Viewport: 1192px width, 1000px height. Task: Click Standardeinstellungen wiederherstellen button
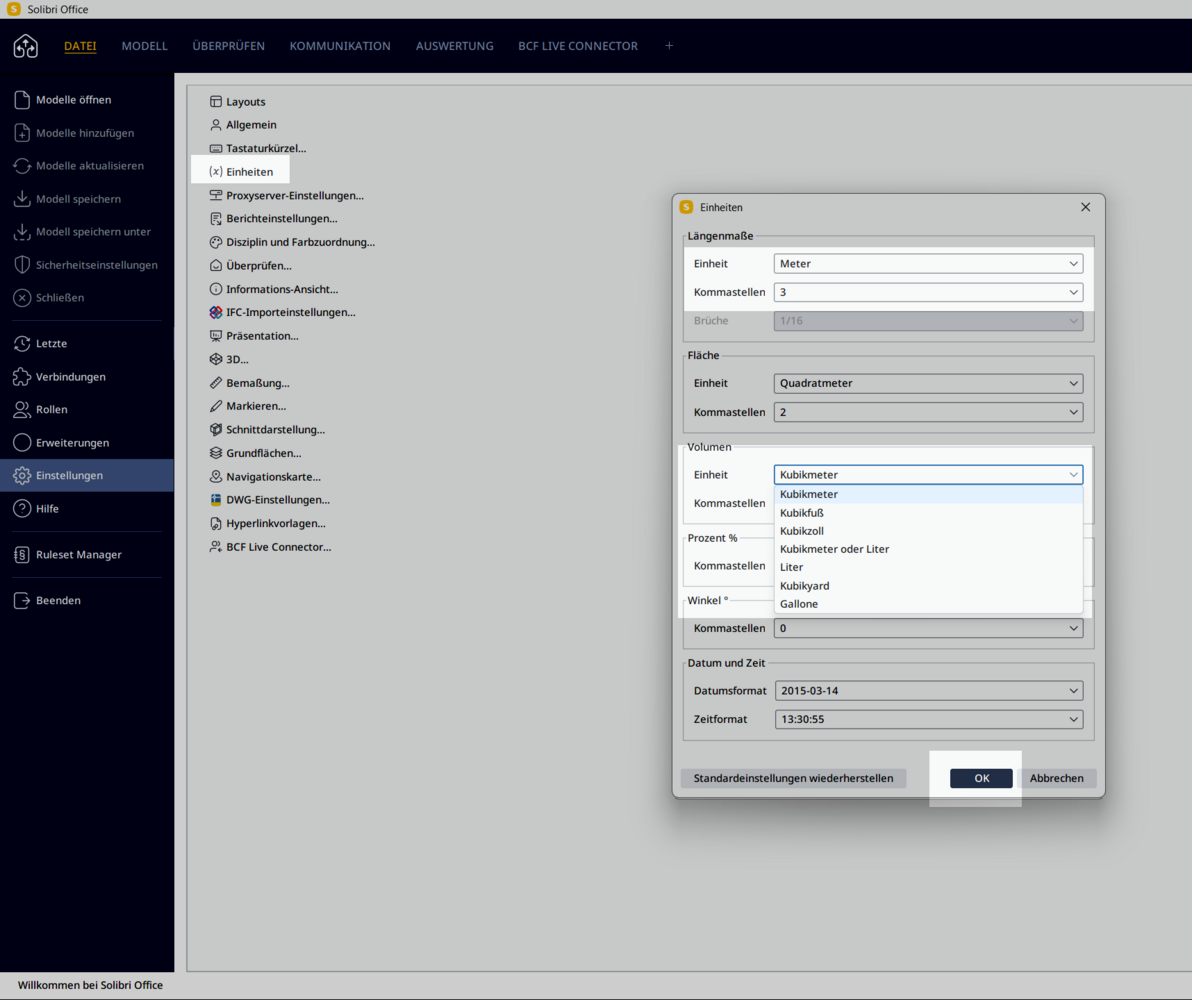point(794,778)
